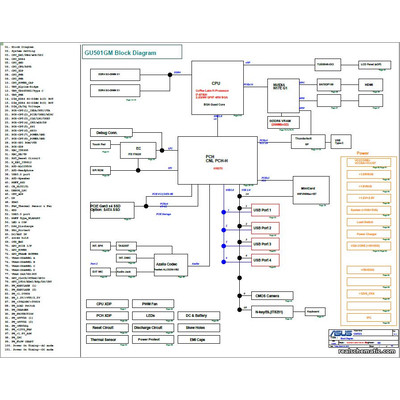Click the Touch Pad block

coord(100,145)
